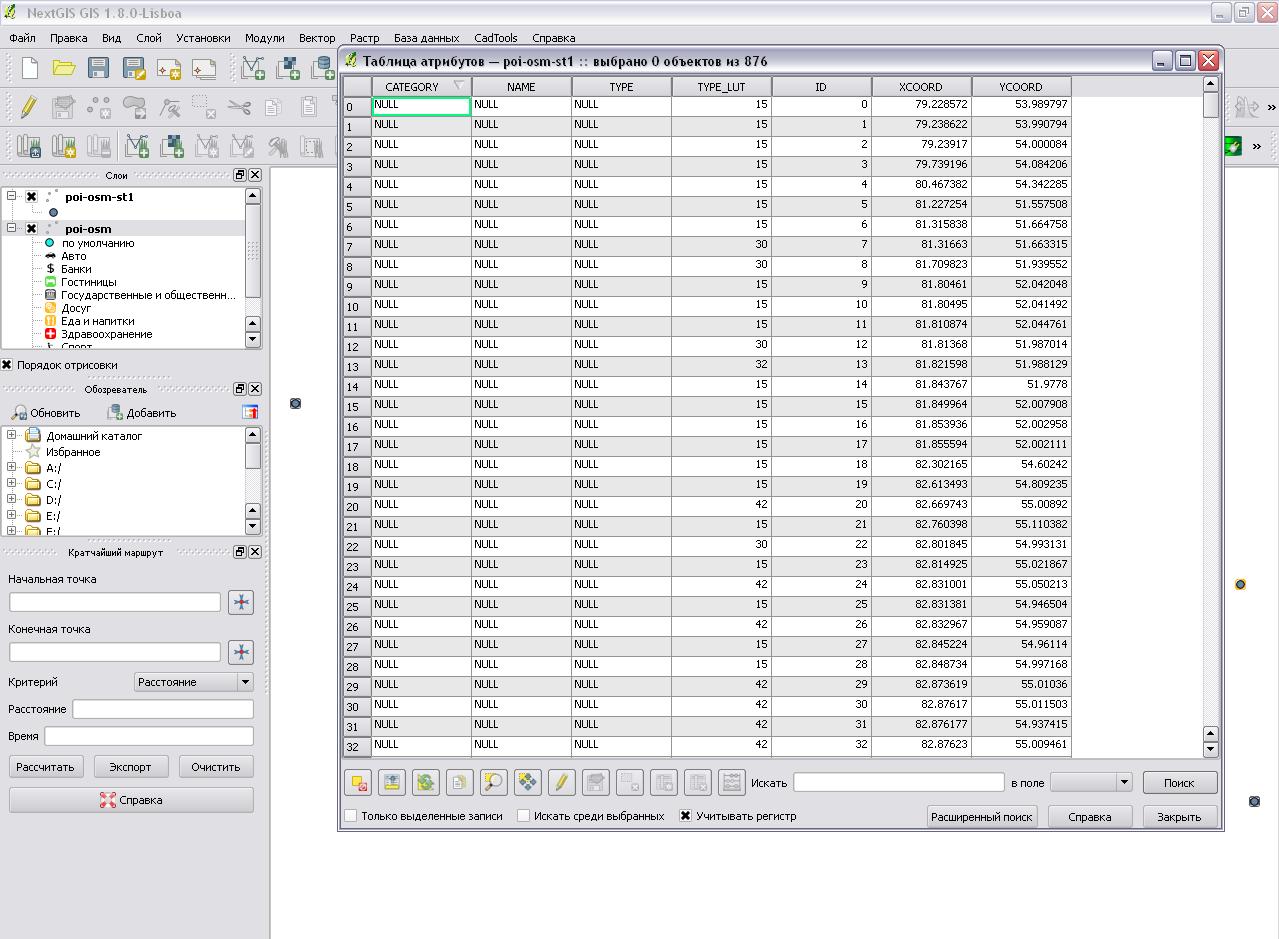This screenshot has width=1279, height=939.
Task: Click the Save project floppy disk icon
Action: pos(98,68)
